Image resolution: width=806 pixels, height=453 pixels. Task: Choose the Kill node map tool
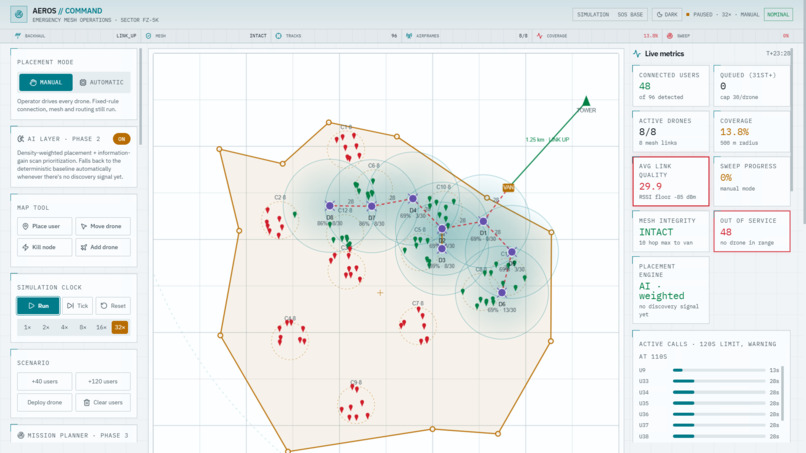click(45, 247)
